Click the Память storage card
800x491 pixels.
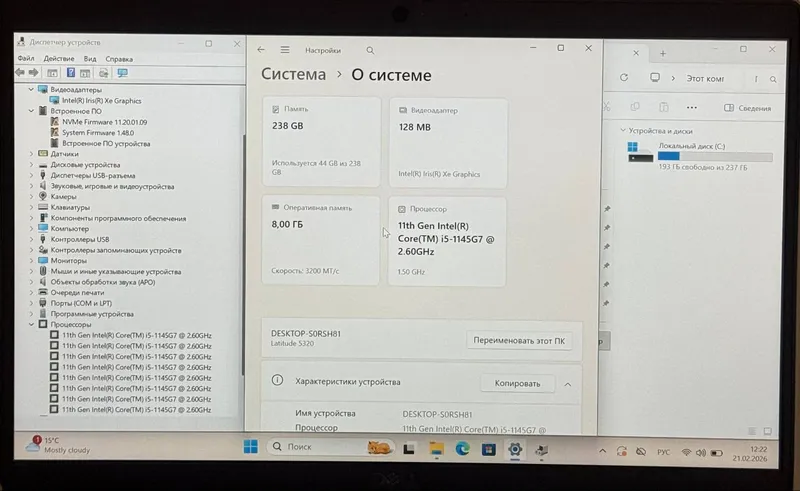tap(321, 142)
